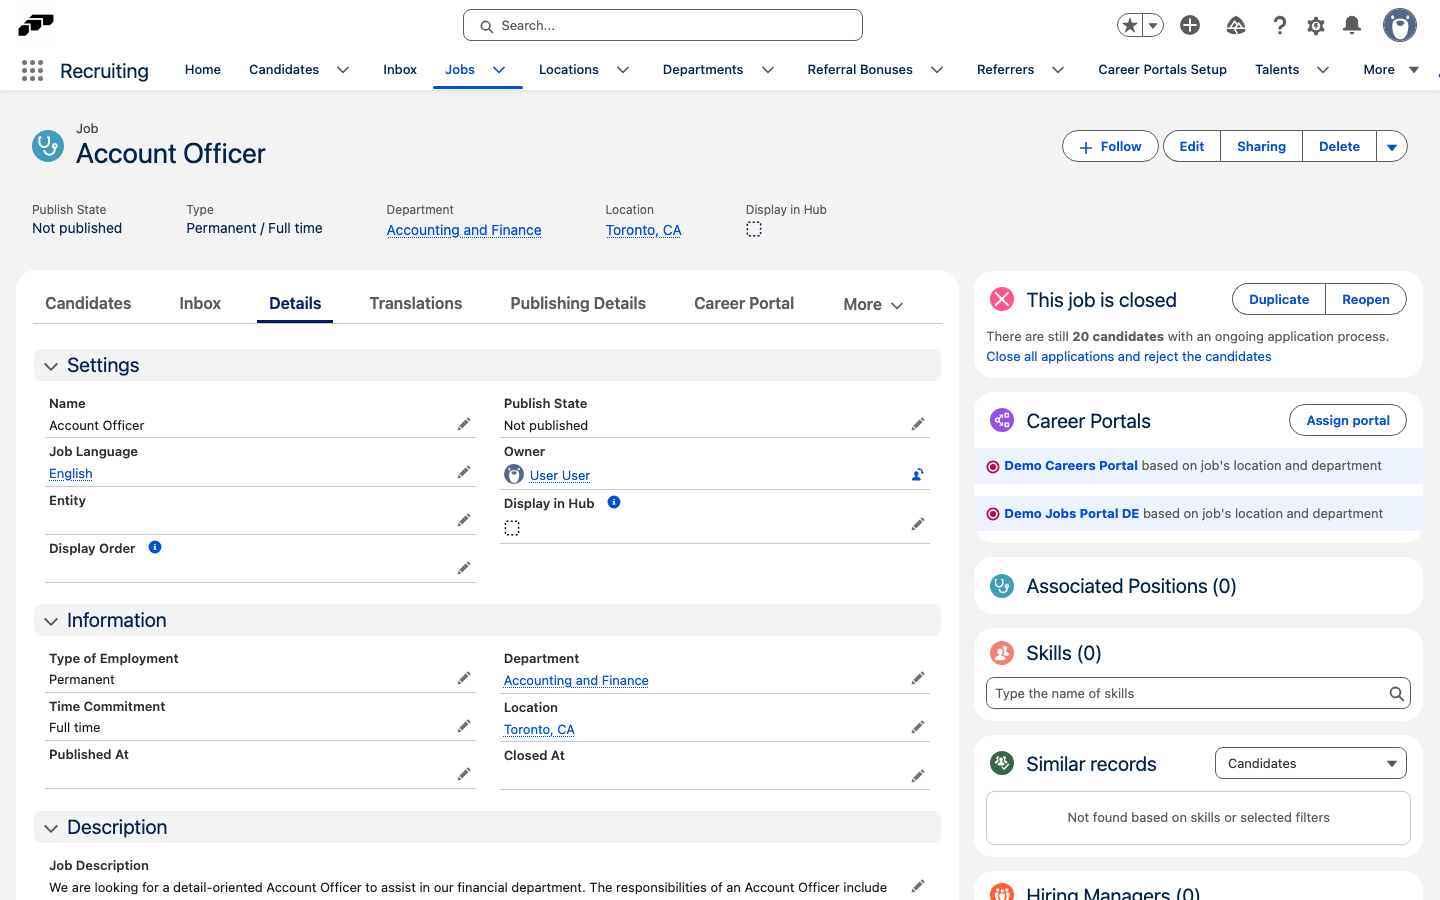Image resolution: width=1440 pixels, height=900 pixels.
Task: Collapse the Description section
Action: point(51,828)
